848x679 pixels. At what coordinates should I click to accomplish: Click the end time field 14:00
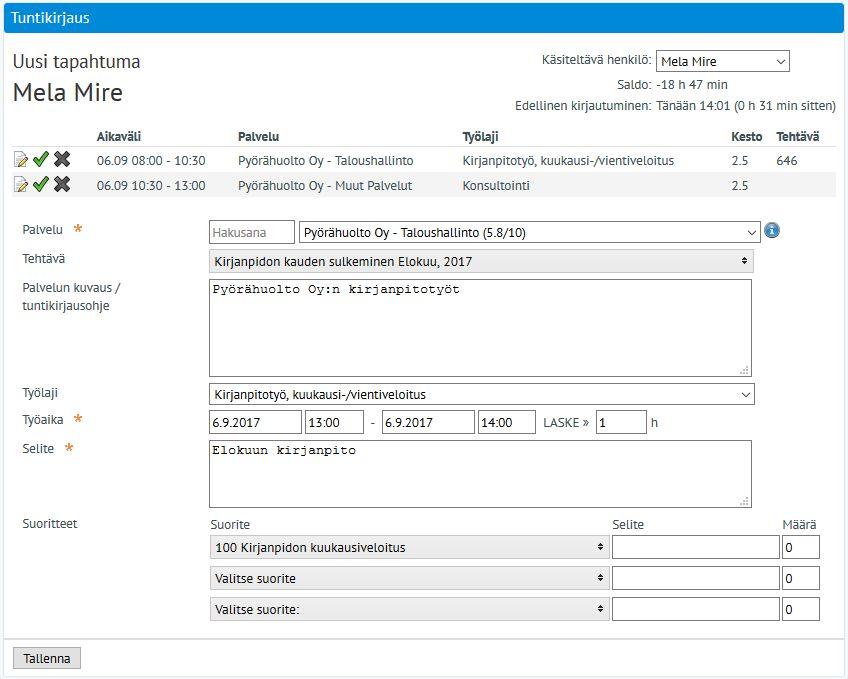[x=507, y=422]
